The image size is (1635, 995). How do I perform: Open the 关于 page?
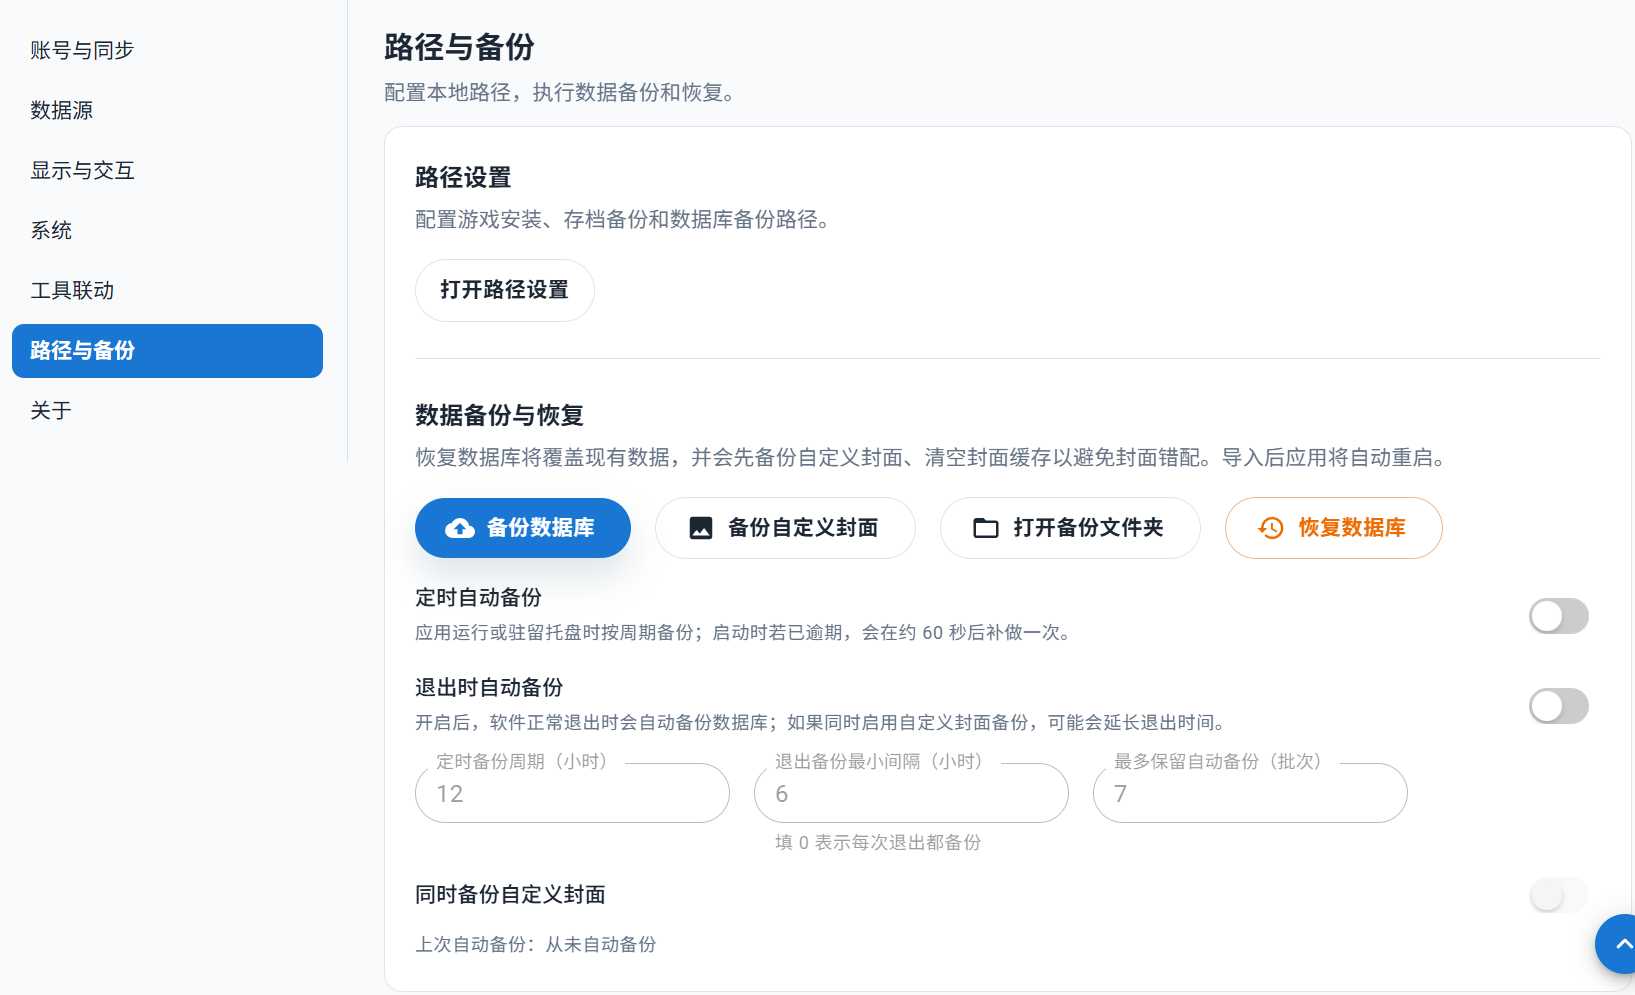point(167,410)
